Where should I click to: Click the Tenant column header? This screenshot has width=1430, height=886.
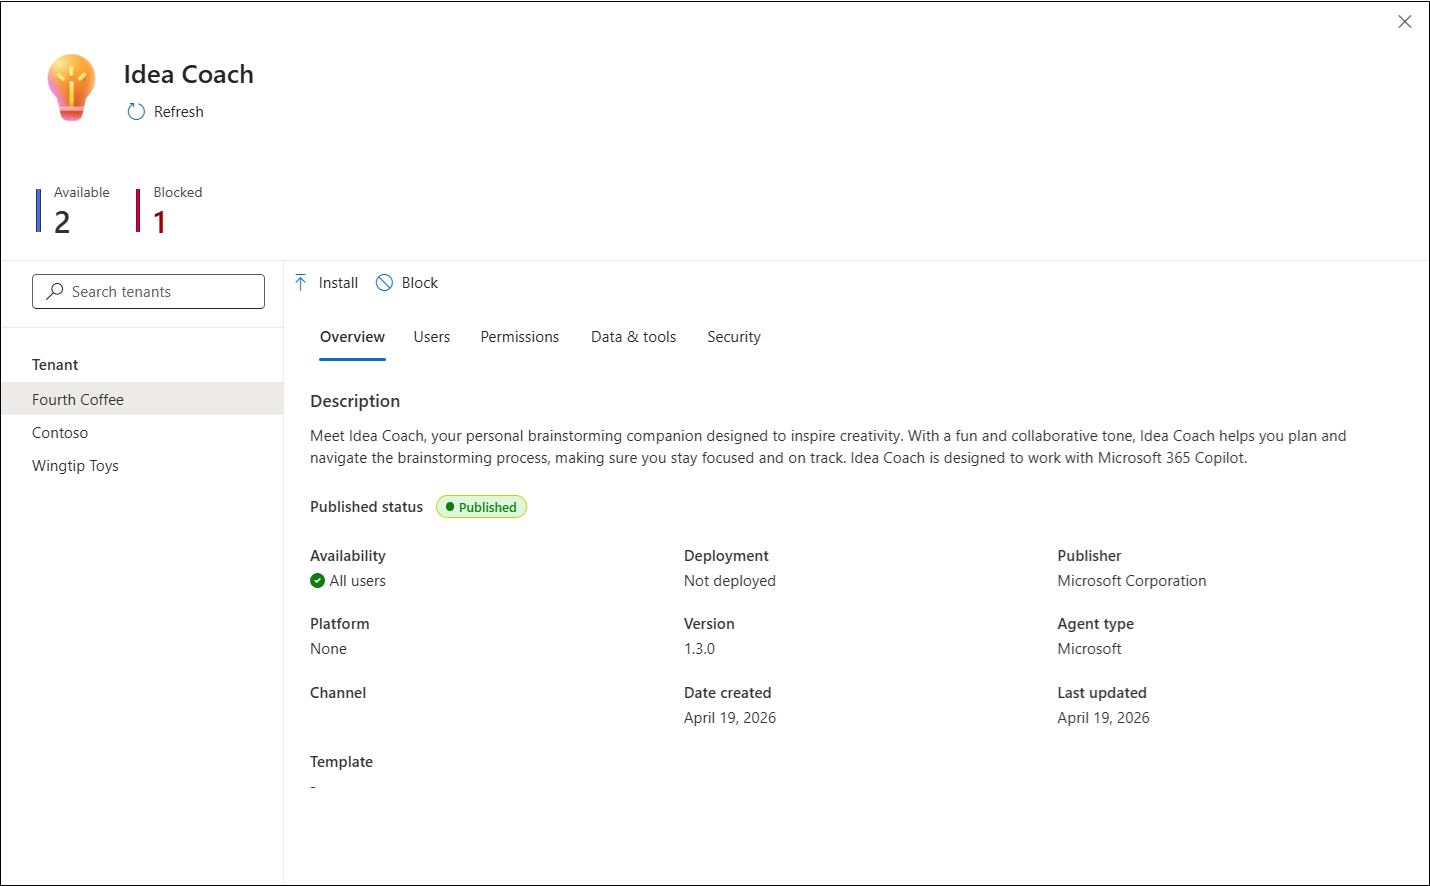tap(55, 365)
